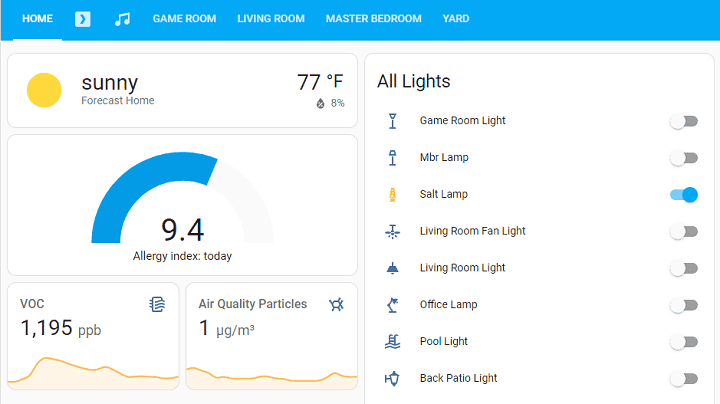Screen dimensions: 720x404
Task: Open the chevron arrow tab
Action: click(x=83, y=19)
